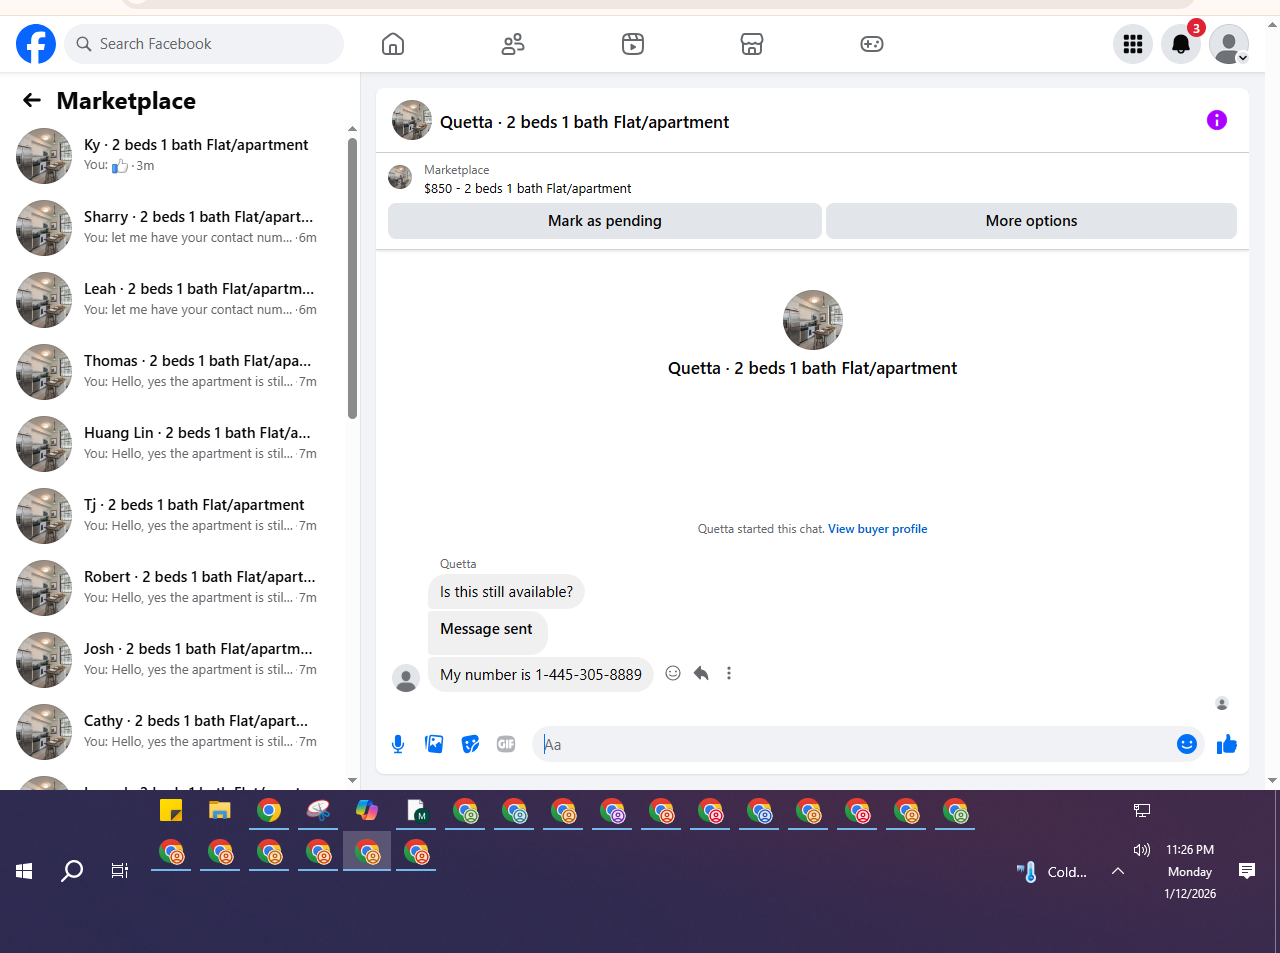Open more actions for phone number message
Image resolution: width=1280 pixels, height=953 pixels.
[729, 673]
